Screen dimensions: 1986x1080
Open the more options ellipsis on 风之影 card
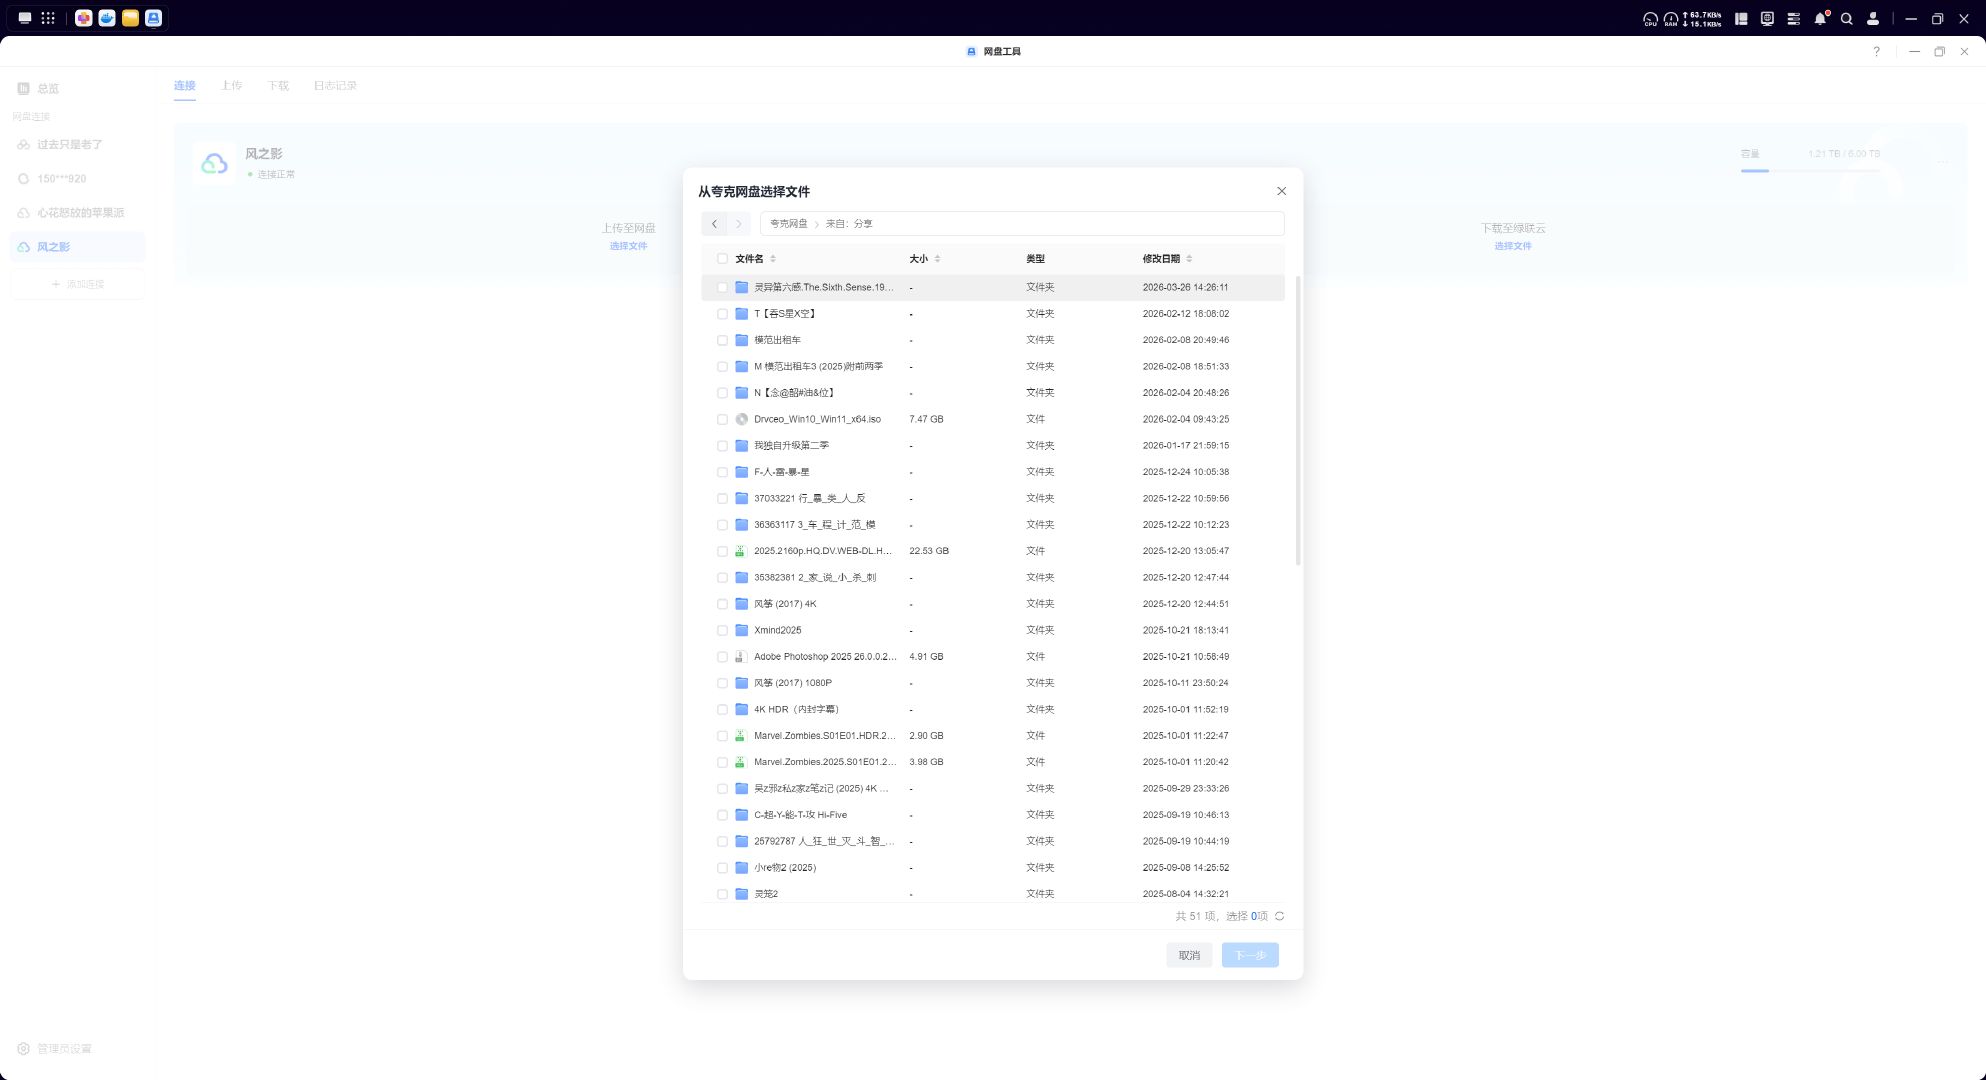(x=1943, y=161)
